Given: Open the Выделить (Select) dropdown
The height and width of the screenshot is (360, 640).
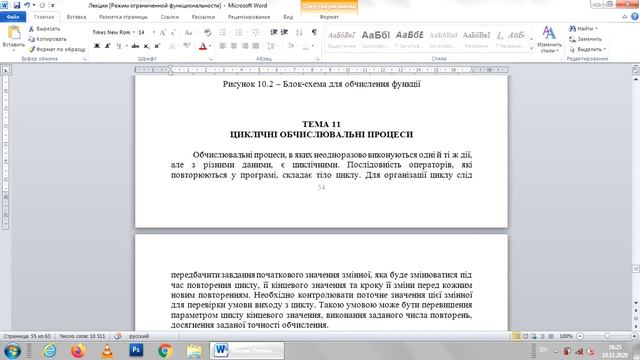Looking at the screenshot, I should coord(588,49).
